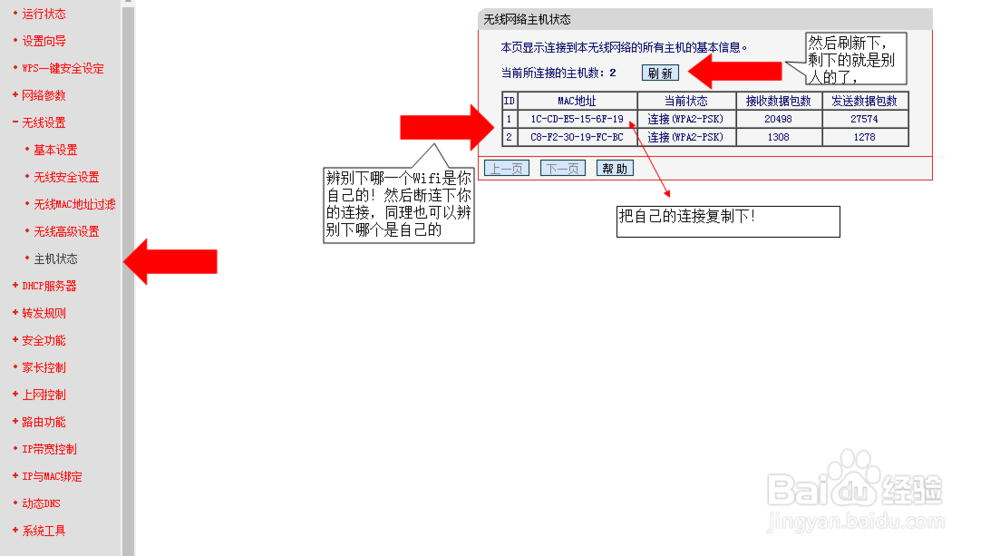Open 家长控制 menu item

tap(43, 367)
